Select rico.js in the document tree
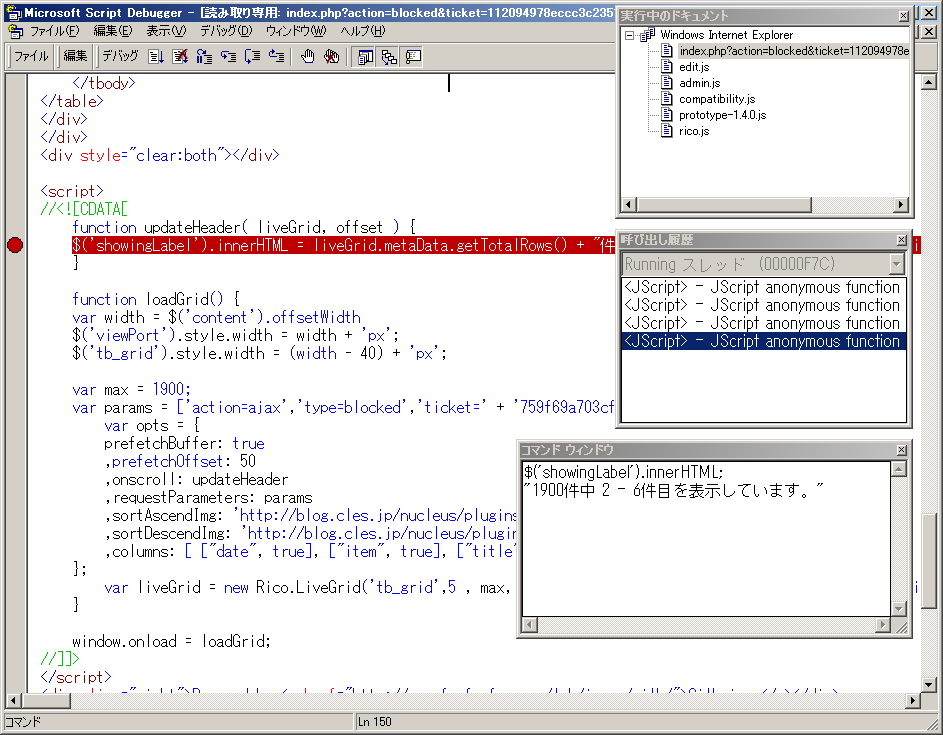 (693, 131)
